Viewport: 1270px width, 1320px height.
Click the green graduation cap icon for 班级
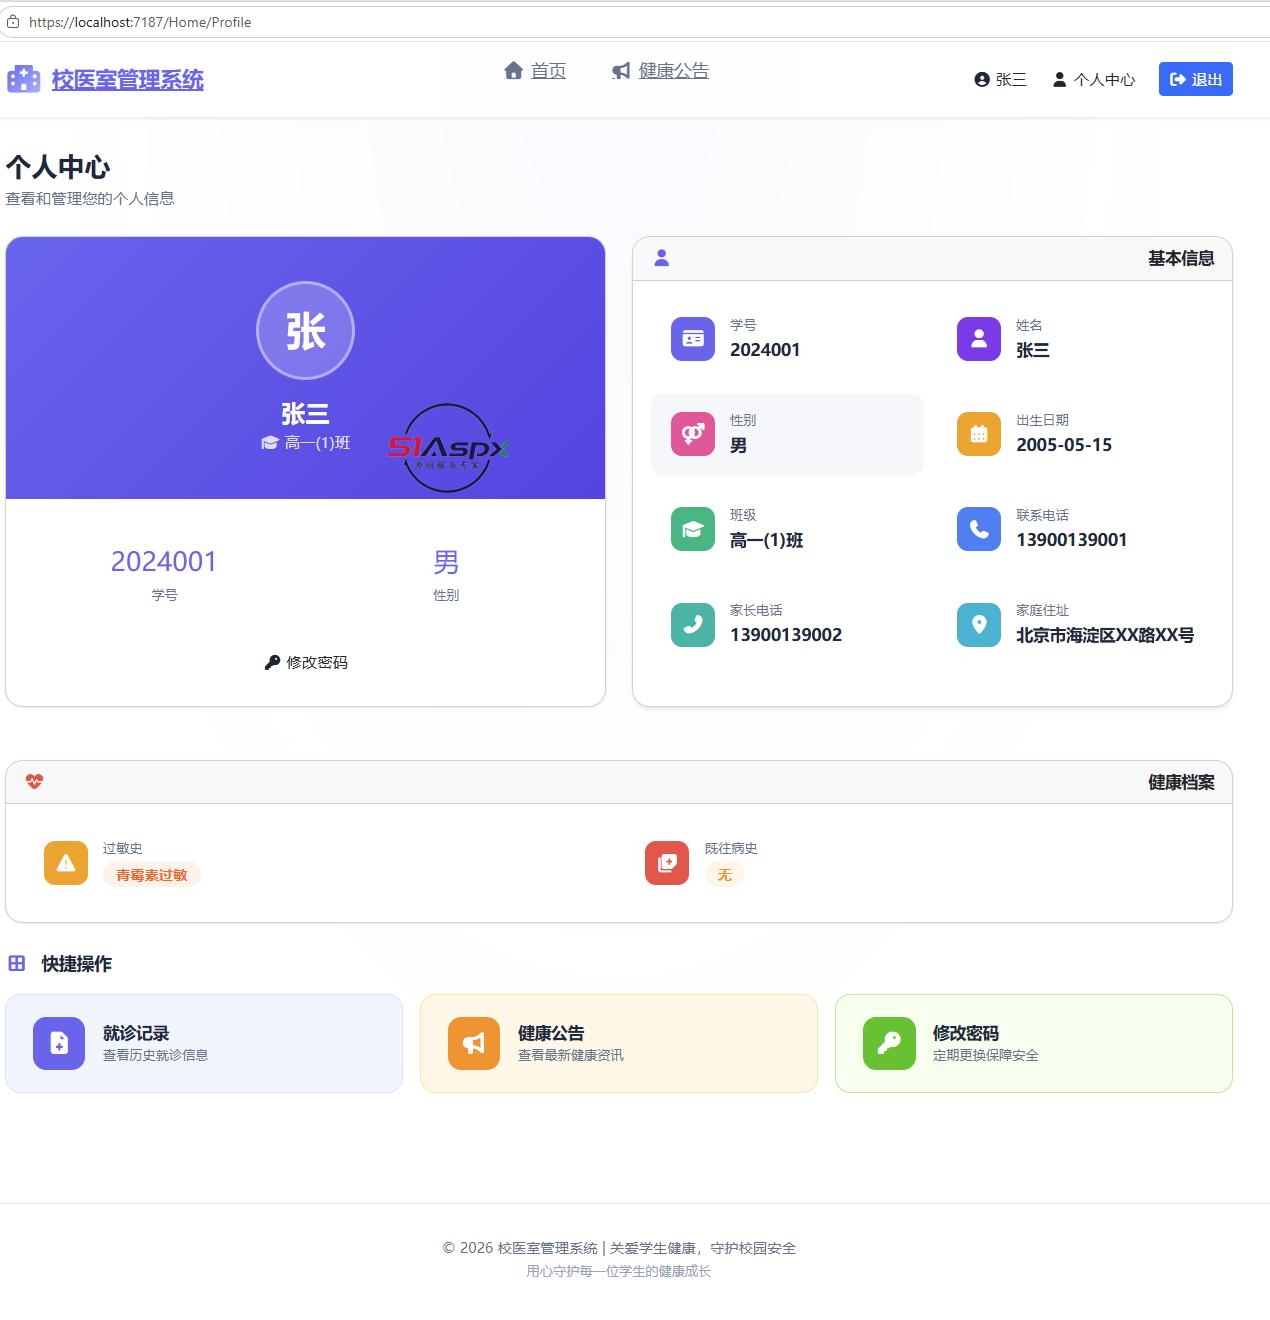coord(693,529)
